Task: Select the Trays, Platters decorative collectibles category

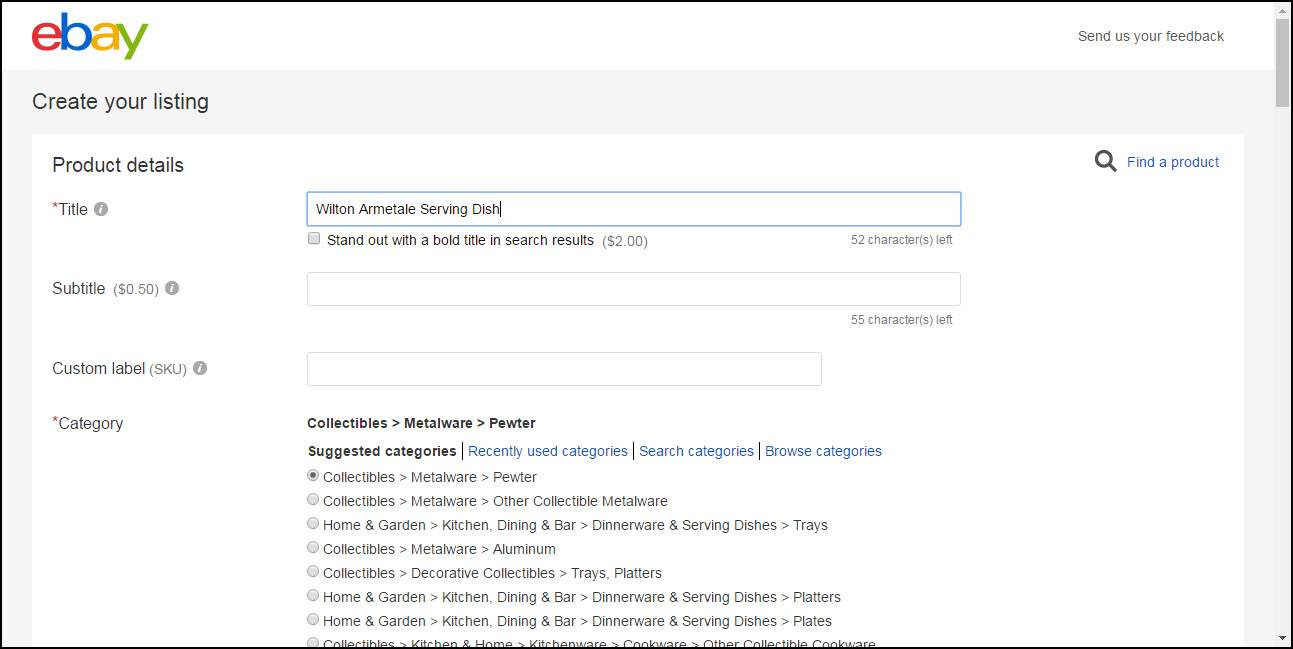Action: pyautogui.click(x=313, y=571)
